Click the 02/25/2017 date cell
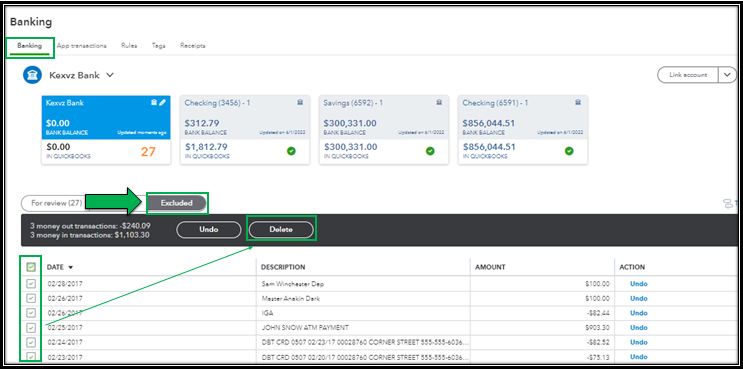This screenshot has height=370, width=743. (x=65, y=328)
